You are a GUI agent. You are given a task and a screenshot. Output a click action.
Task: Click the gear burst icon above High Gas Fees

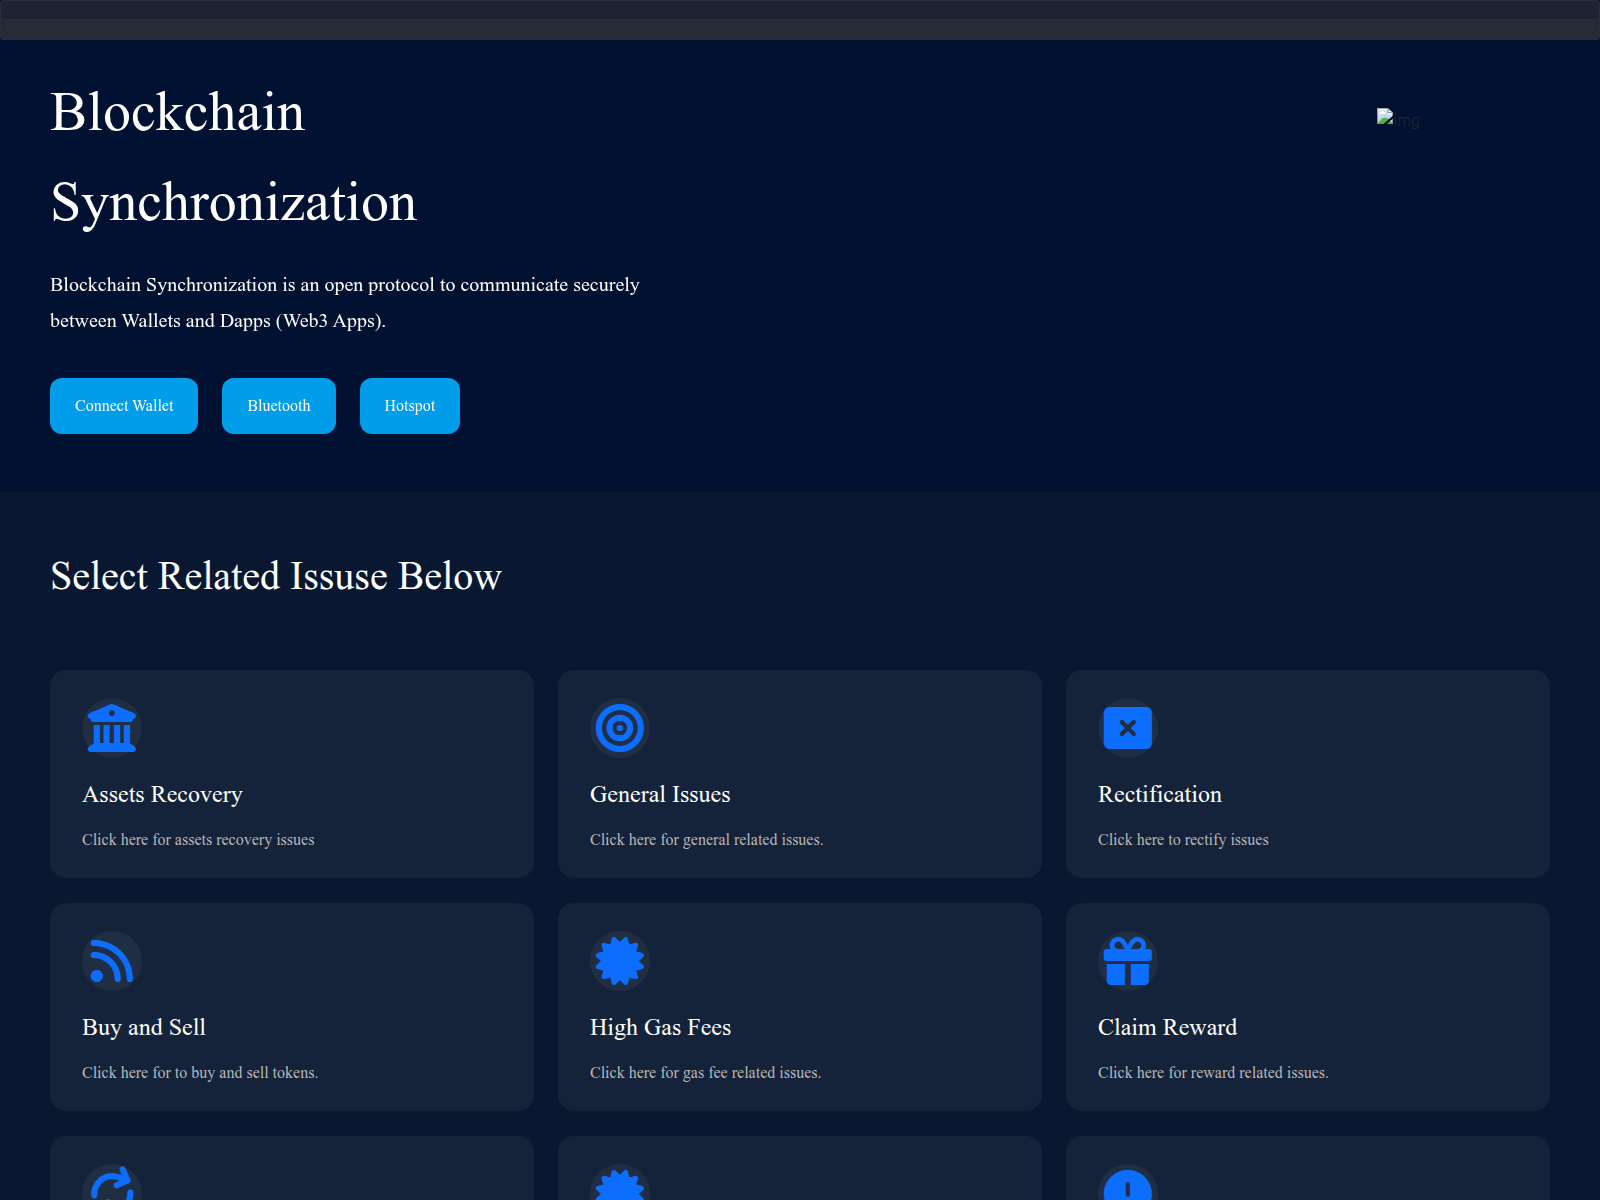[x=620, y=961]
